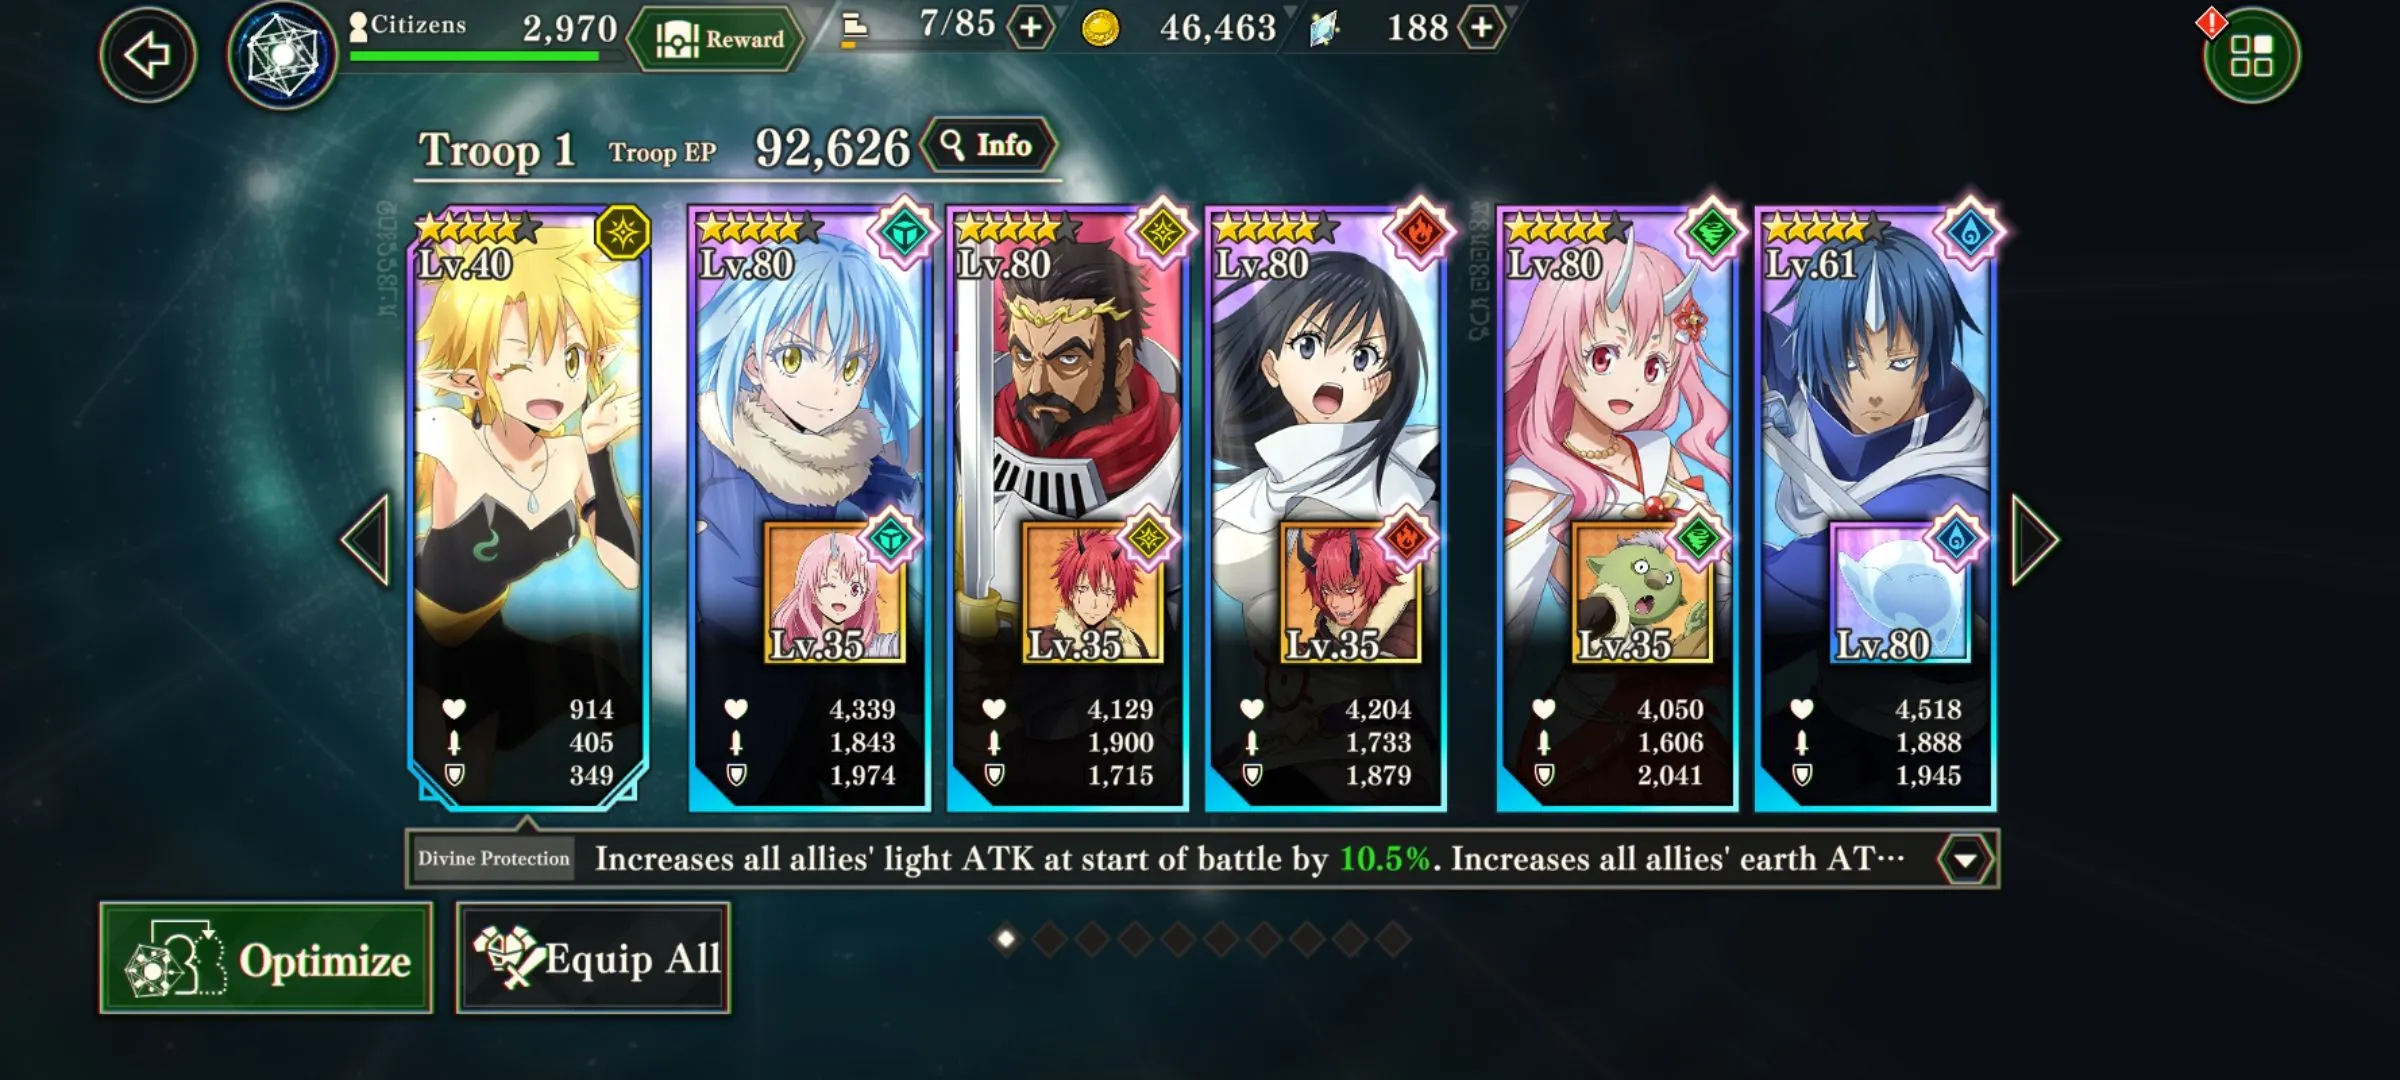Select the last troop page dot

[x=1393, y=939]
